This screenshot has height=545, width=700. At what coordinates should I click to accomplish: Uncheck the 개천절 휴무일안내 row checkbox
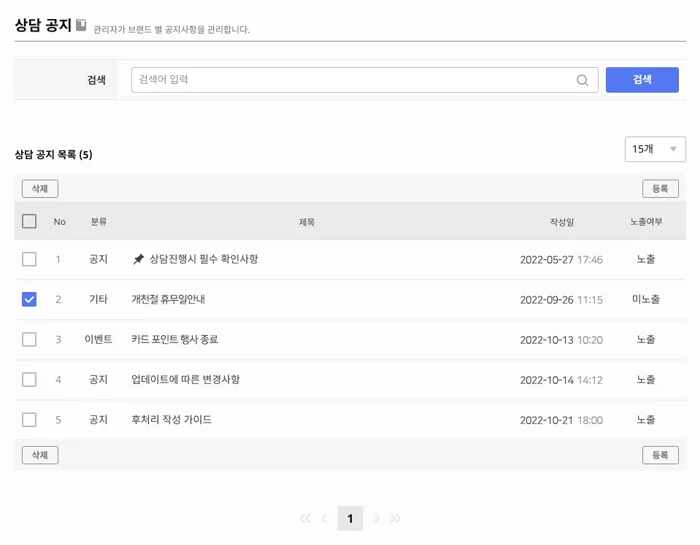click(x=29, y=300)
